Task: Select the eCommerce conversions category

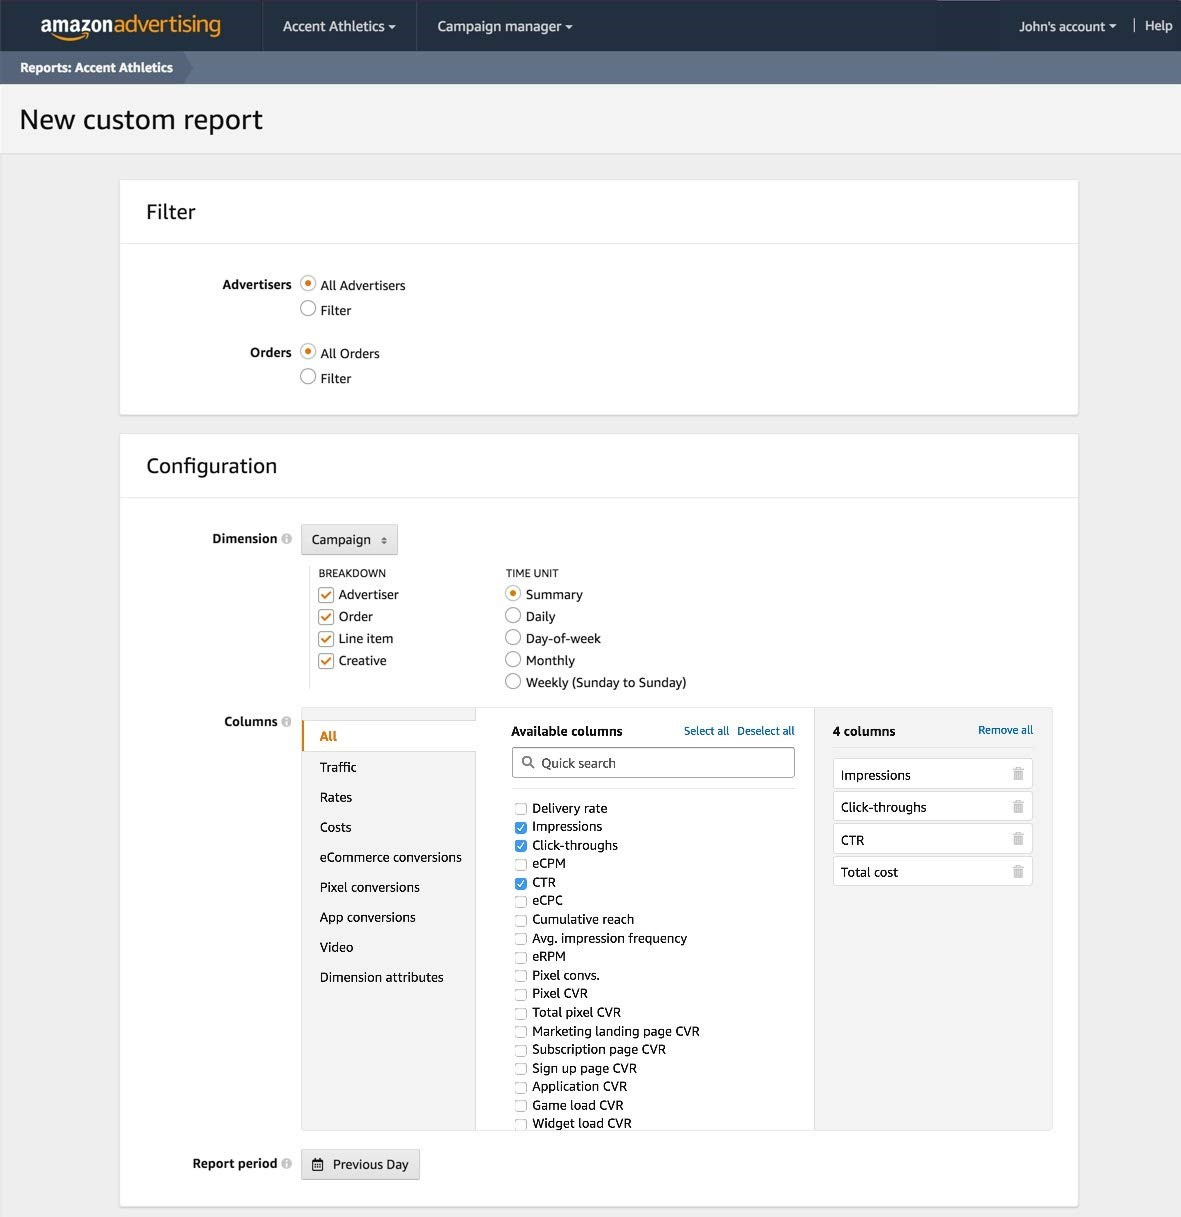Action: pos(389,857)
